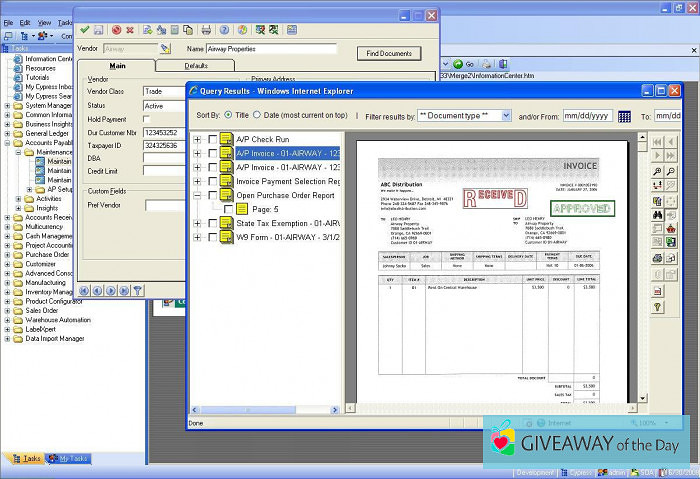Select the Title sort radio button
Screen dimensions: 700x479
[x=229, y=115]
